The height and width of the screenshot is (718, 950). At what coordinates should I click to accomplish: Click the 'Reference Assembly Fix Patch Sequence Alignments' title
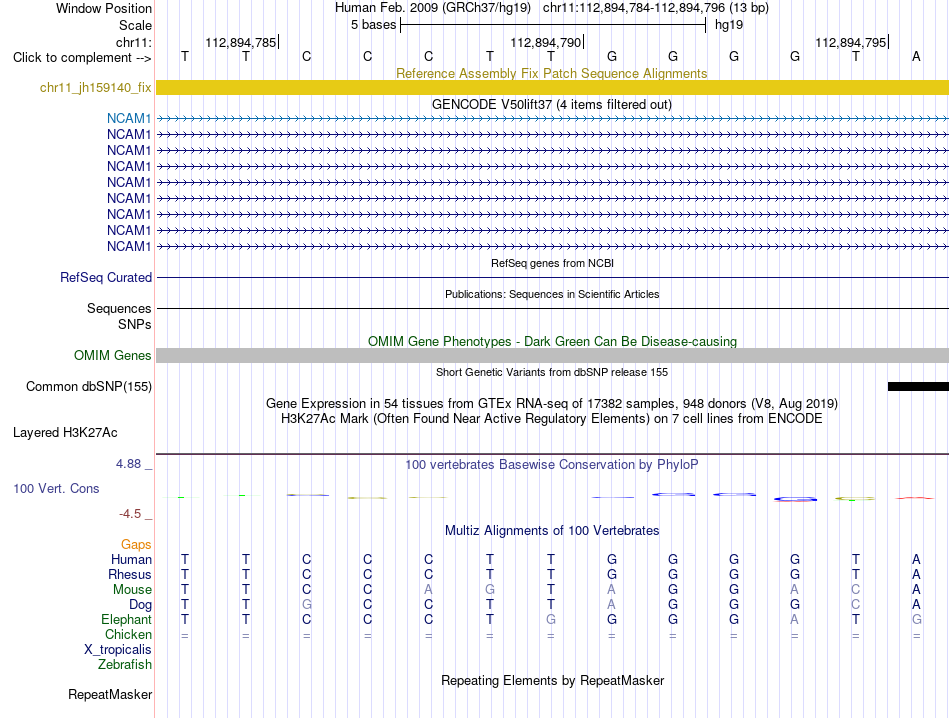point(551,73)
